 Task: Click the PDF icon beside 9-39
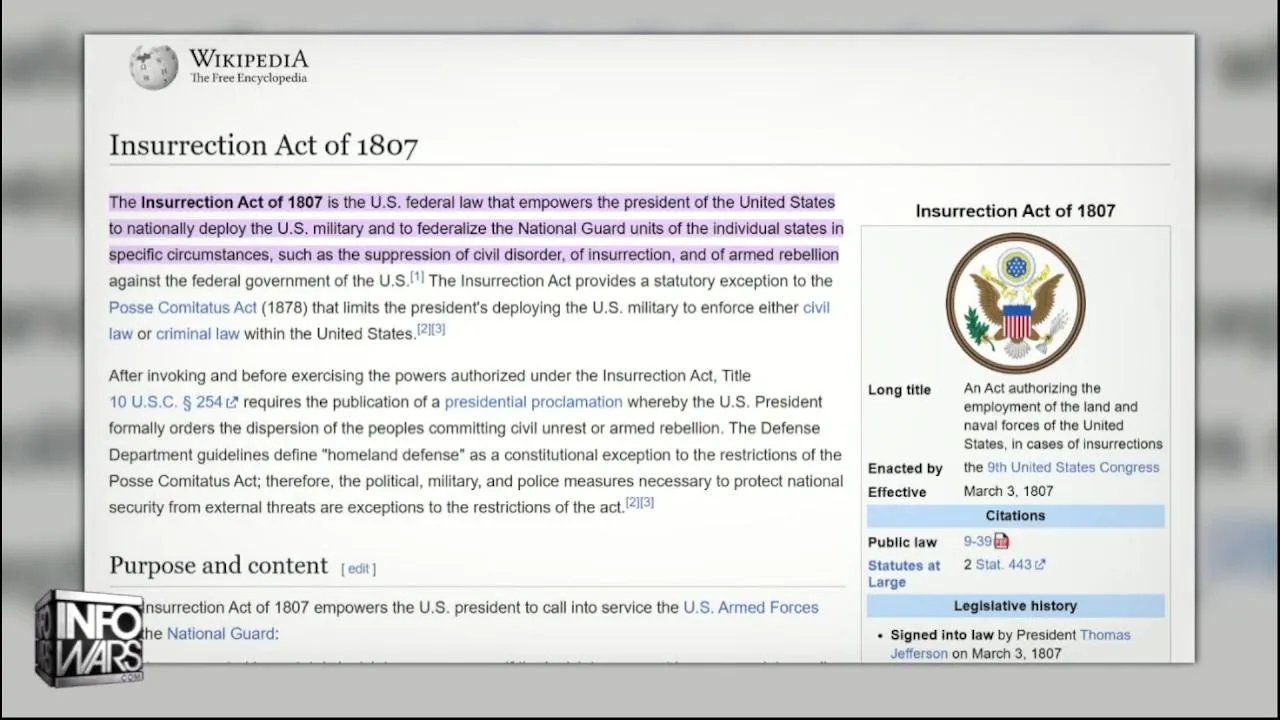1002,541
